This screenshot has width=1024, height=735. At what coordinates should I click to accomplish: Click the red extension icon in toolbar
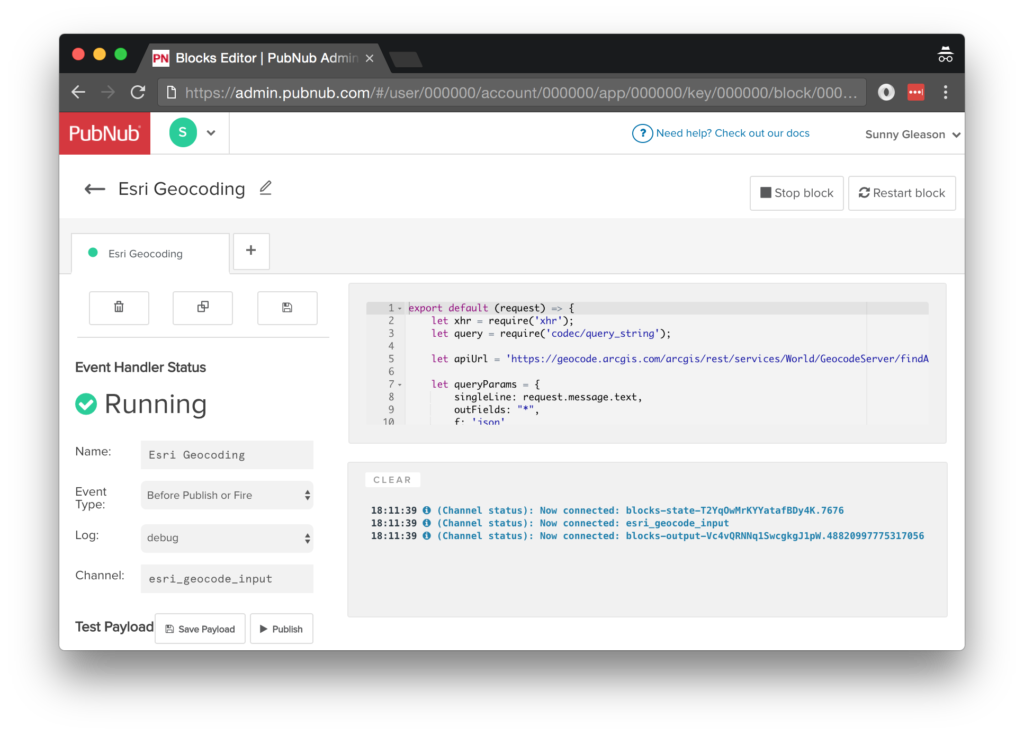tap(915, 92)
